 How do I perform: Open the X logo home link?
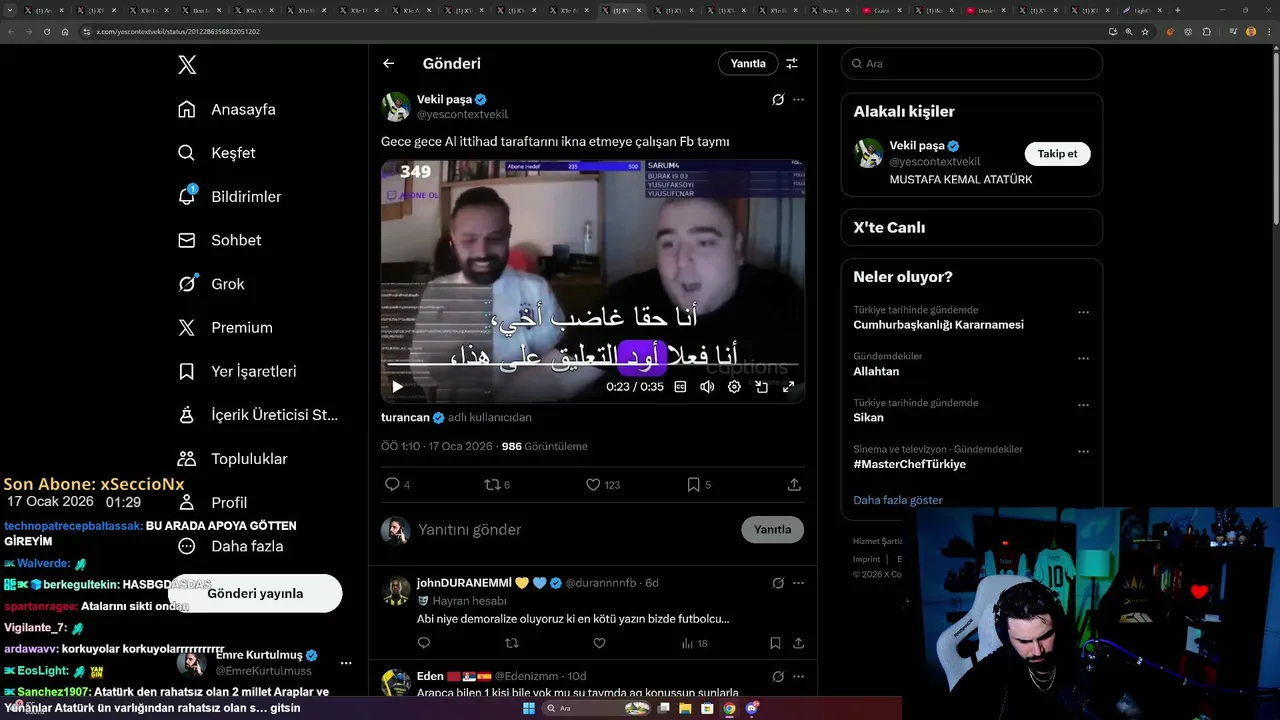[x=187, y=65]
